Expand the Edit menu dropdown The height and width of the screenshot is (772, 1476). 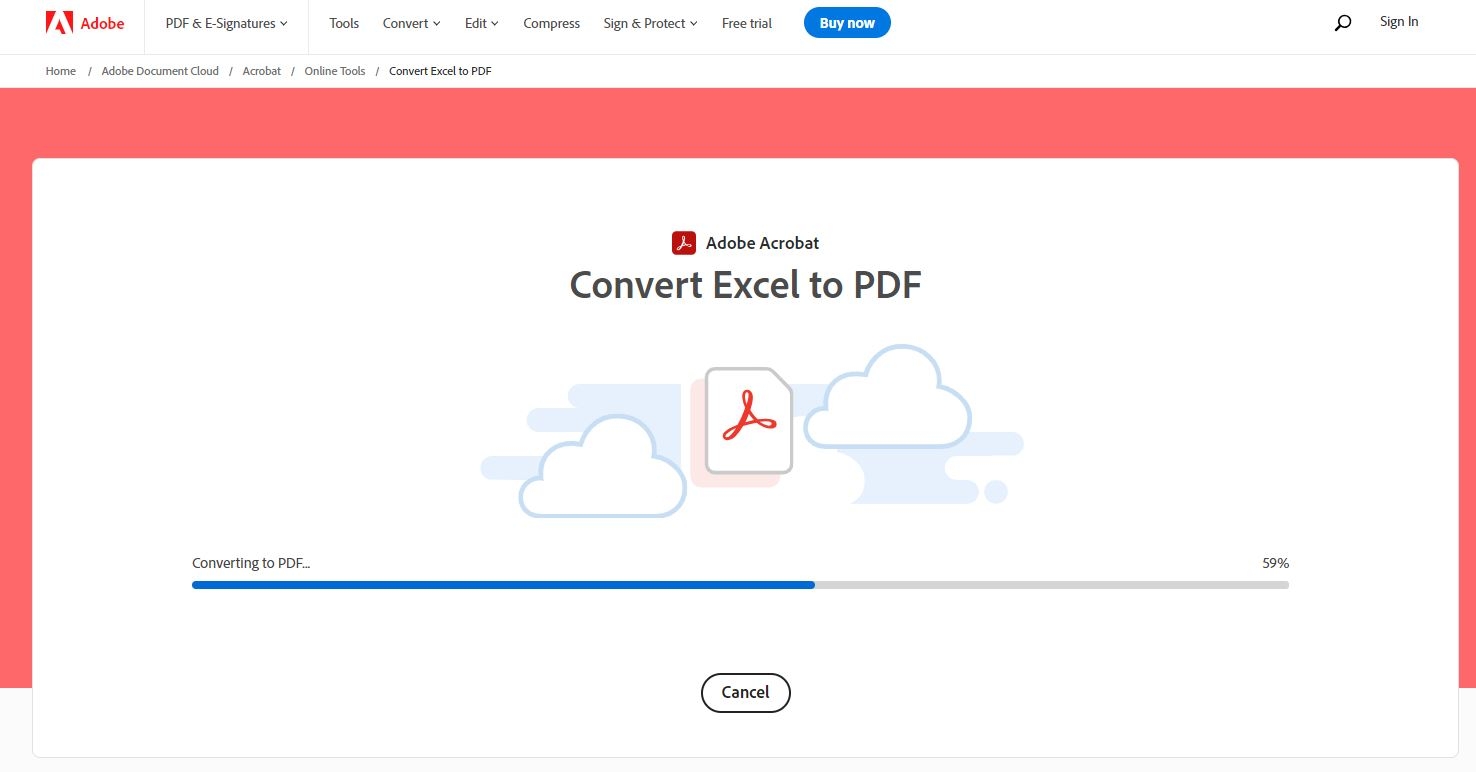(481, 23)
